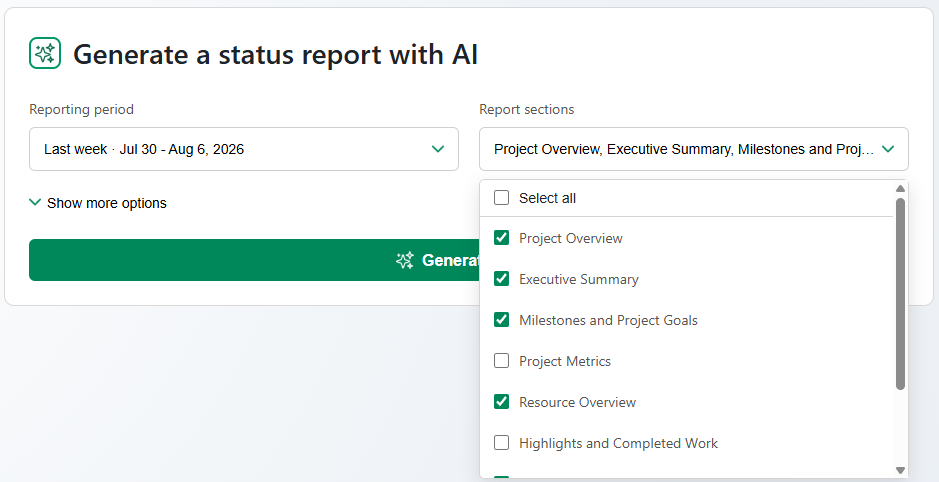Uncheck the Resource Overview checkbox
Screen dimensions: 939x482
[x=501, y=401]
